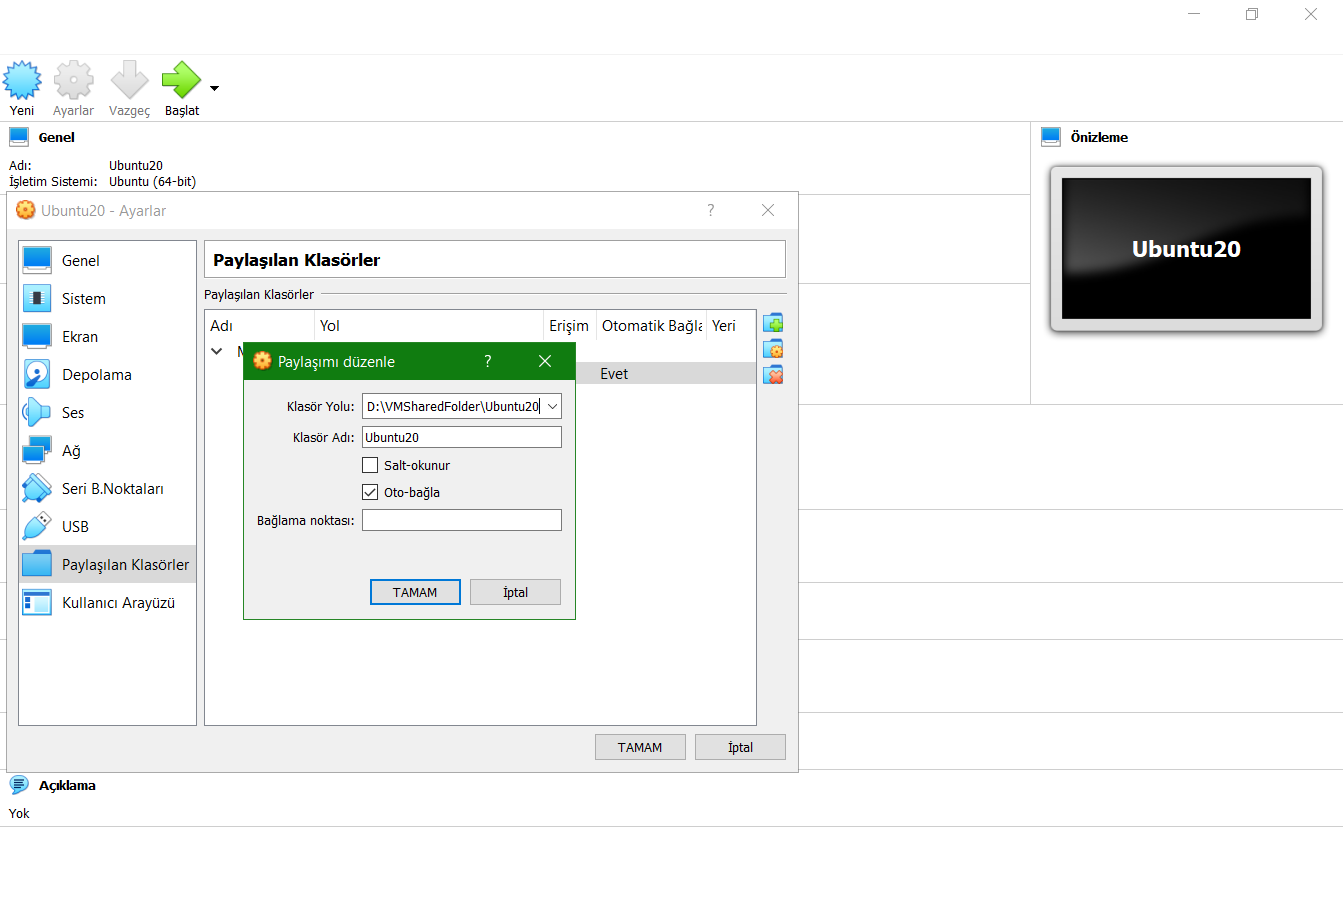The width and height of the screenshot is (1343, 900).
Task: Click the edit shared folder icon
Action: pyautogui.click(x=773, y=349)
